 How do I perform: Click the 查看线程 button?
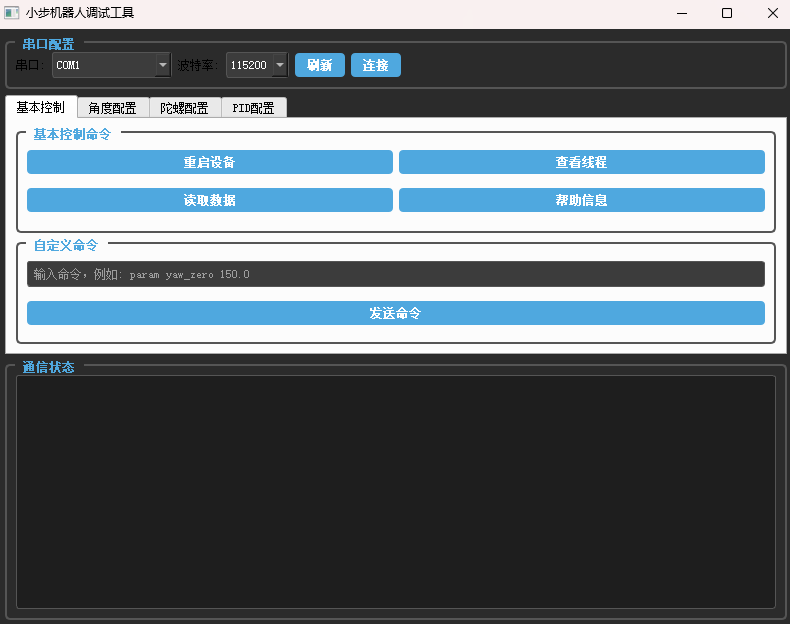581,162
